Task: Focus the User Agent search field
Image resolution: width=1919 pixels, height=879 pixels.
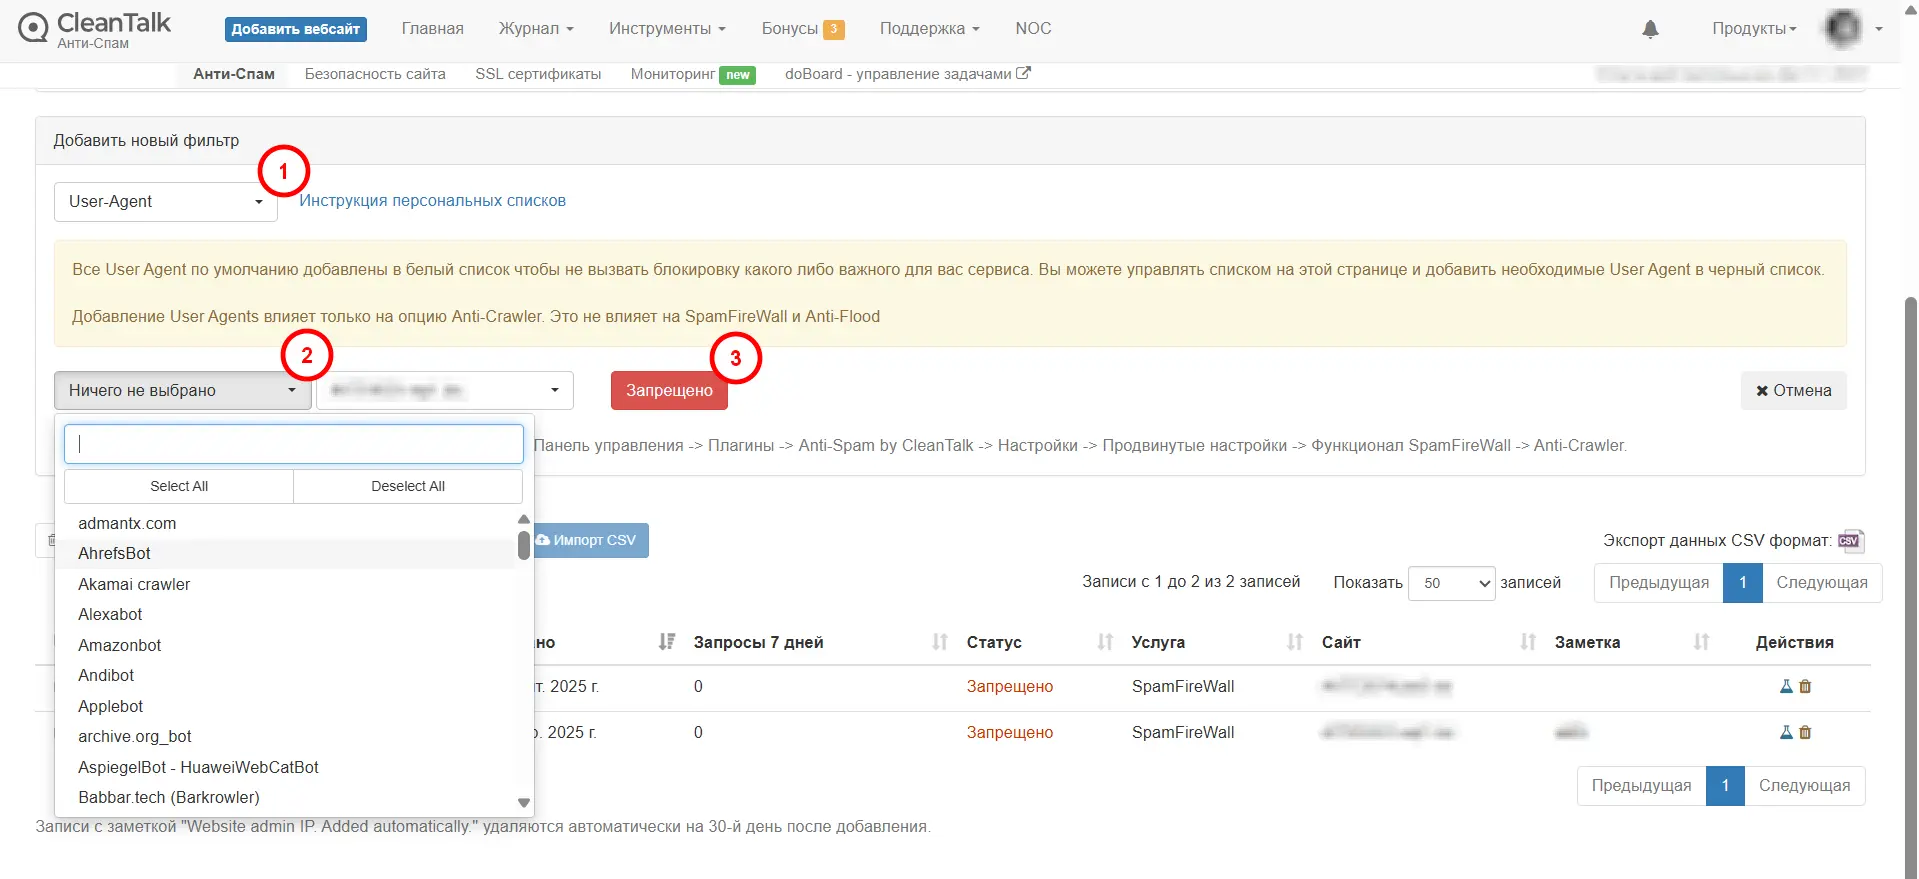Action: pos(294,444)
